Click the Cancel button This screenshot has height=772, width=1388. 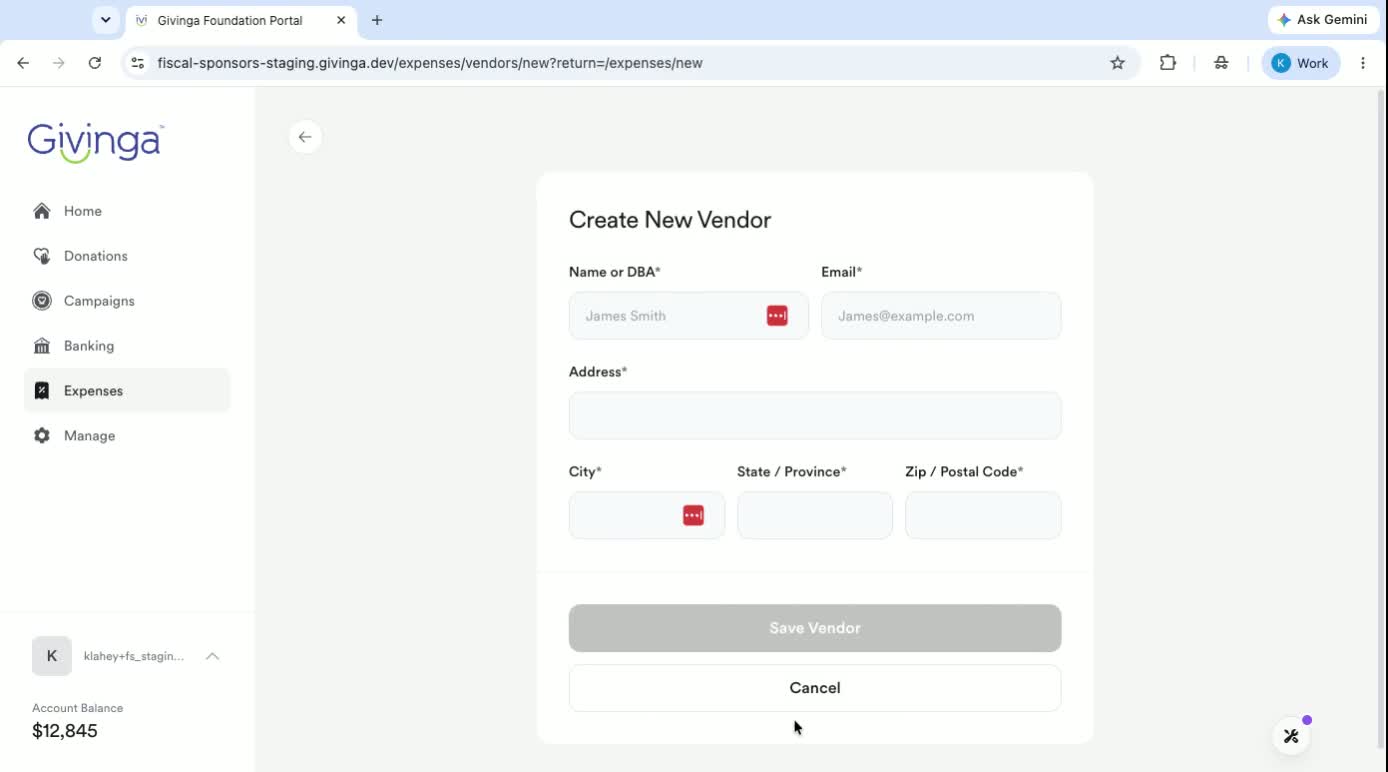click(x=815, y=688)
